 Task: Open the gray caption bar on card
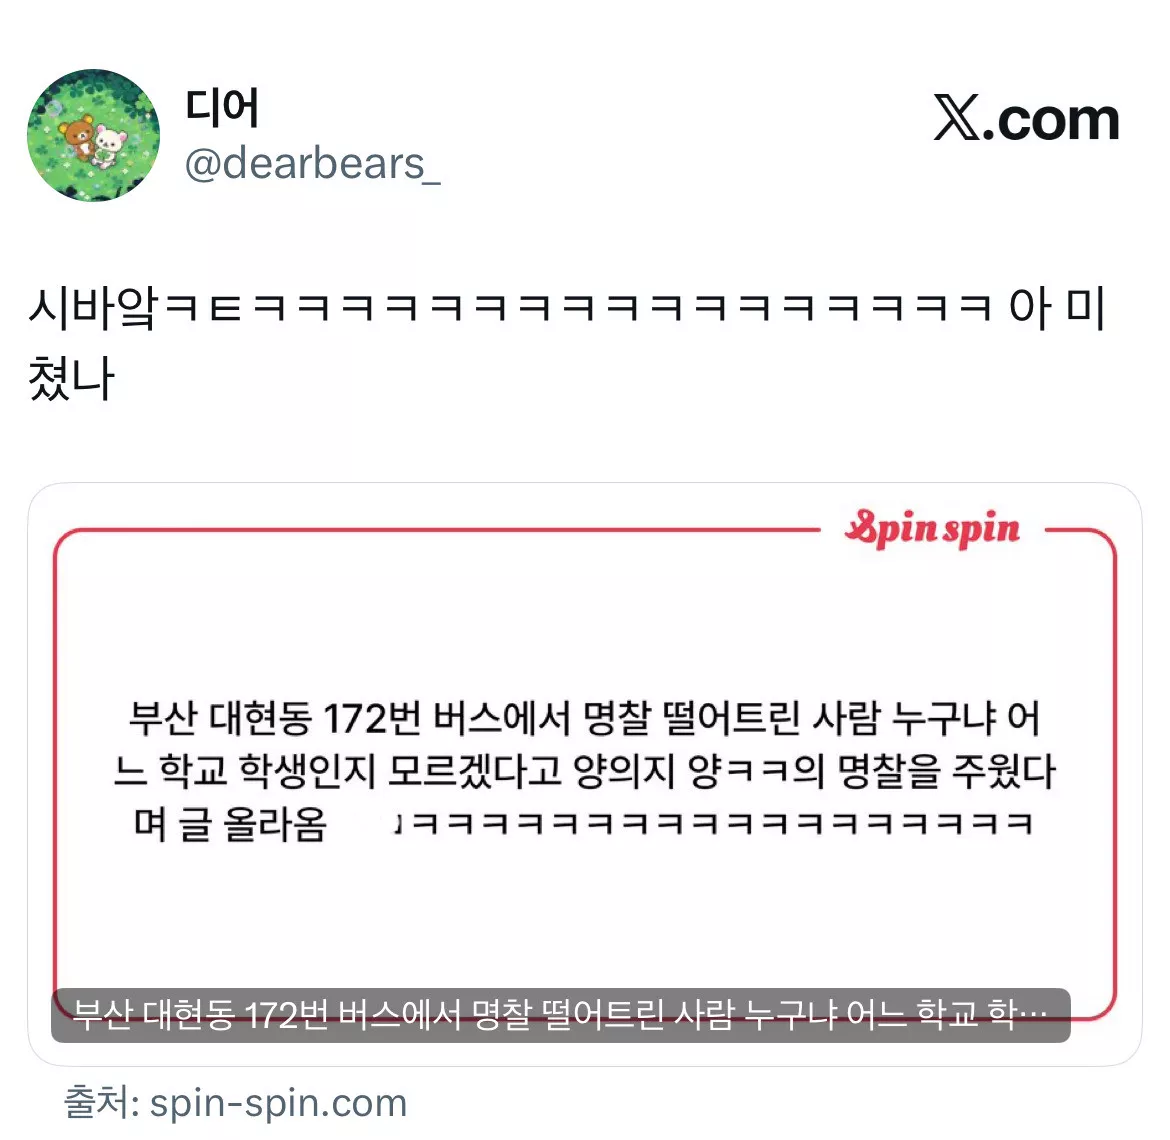coord(560,1015)
